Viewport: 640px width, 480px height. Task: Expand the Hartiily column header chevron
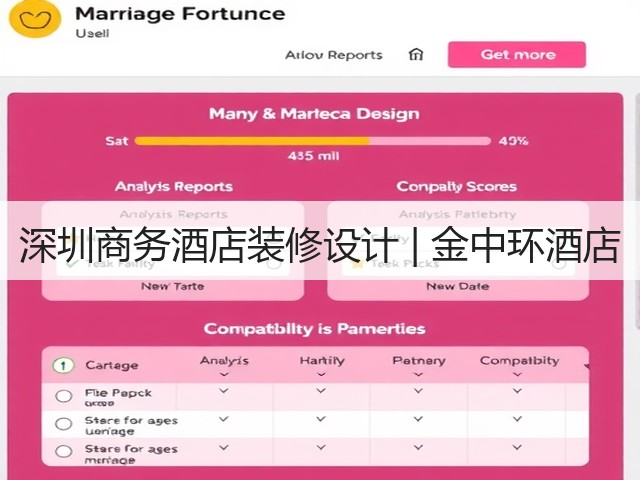pos(321,374)
